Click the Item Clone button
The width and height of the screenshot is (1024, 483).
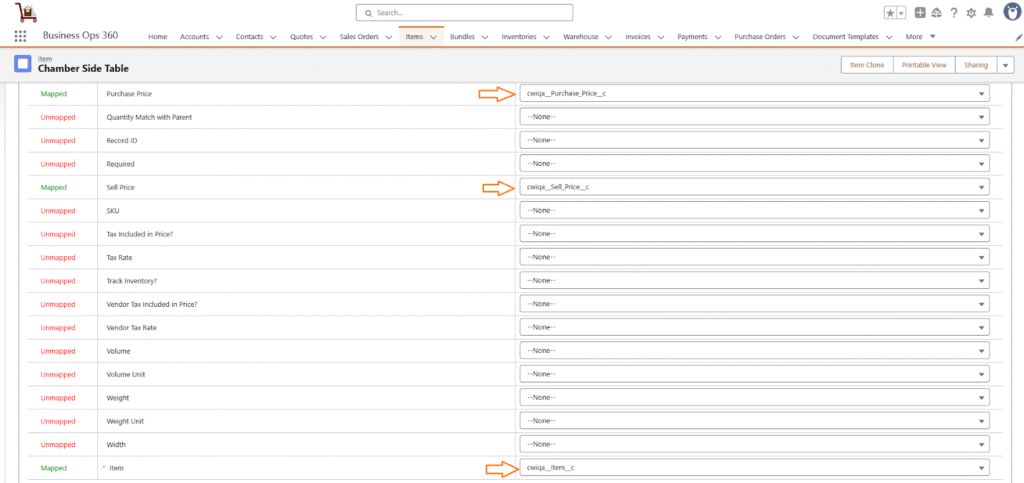865,65
